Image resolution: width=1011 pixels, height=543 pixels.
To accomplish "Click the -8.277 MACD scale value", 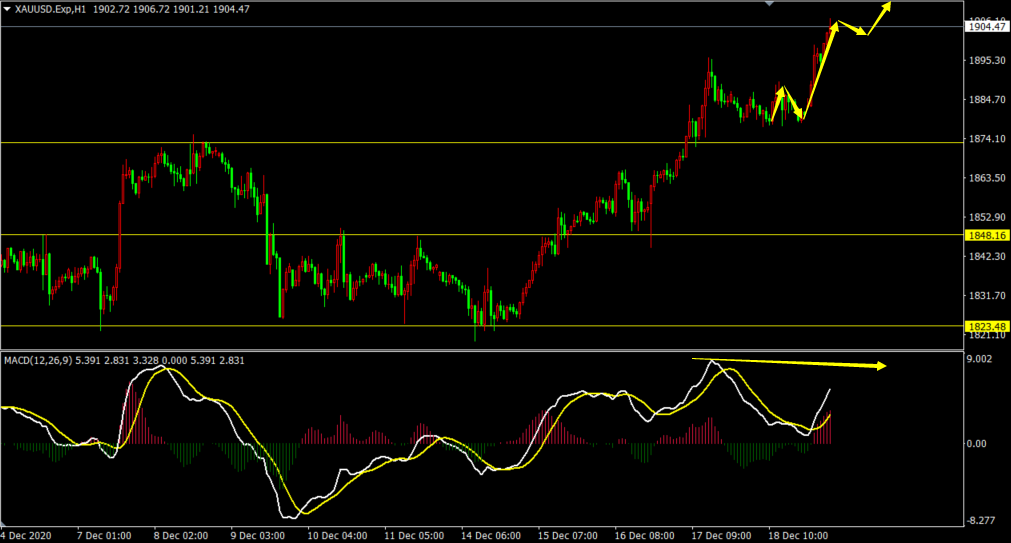I will [x=980, y=520].
